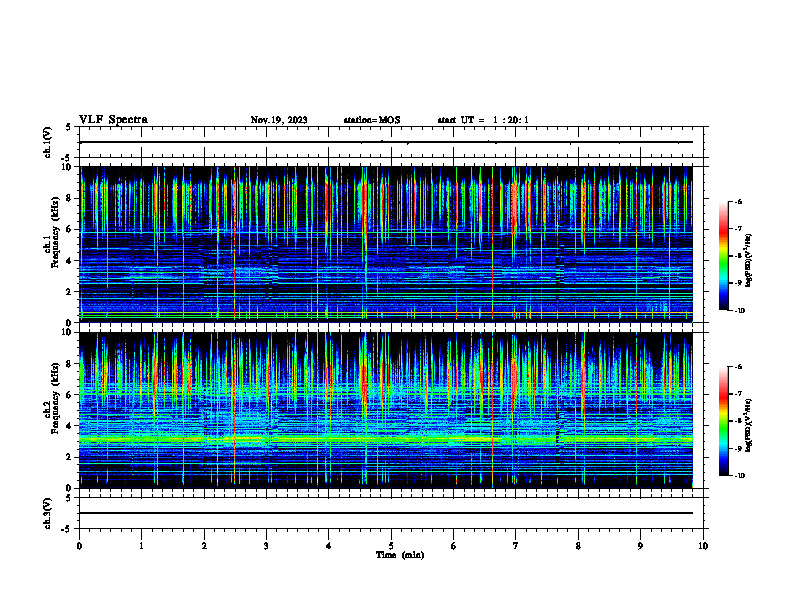792x612 pixels.
Task: Click the ch.2 spectrogram plot area
Action: pyautogui.click(x=386, y=410)
